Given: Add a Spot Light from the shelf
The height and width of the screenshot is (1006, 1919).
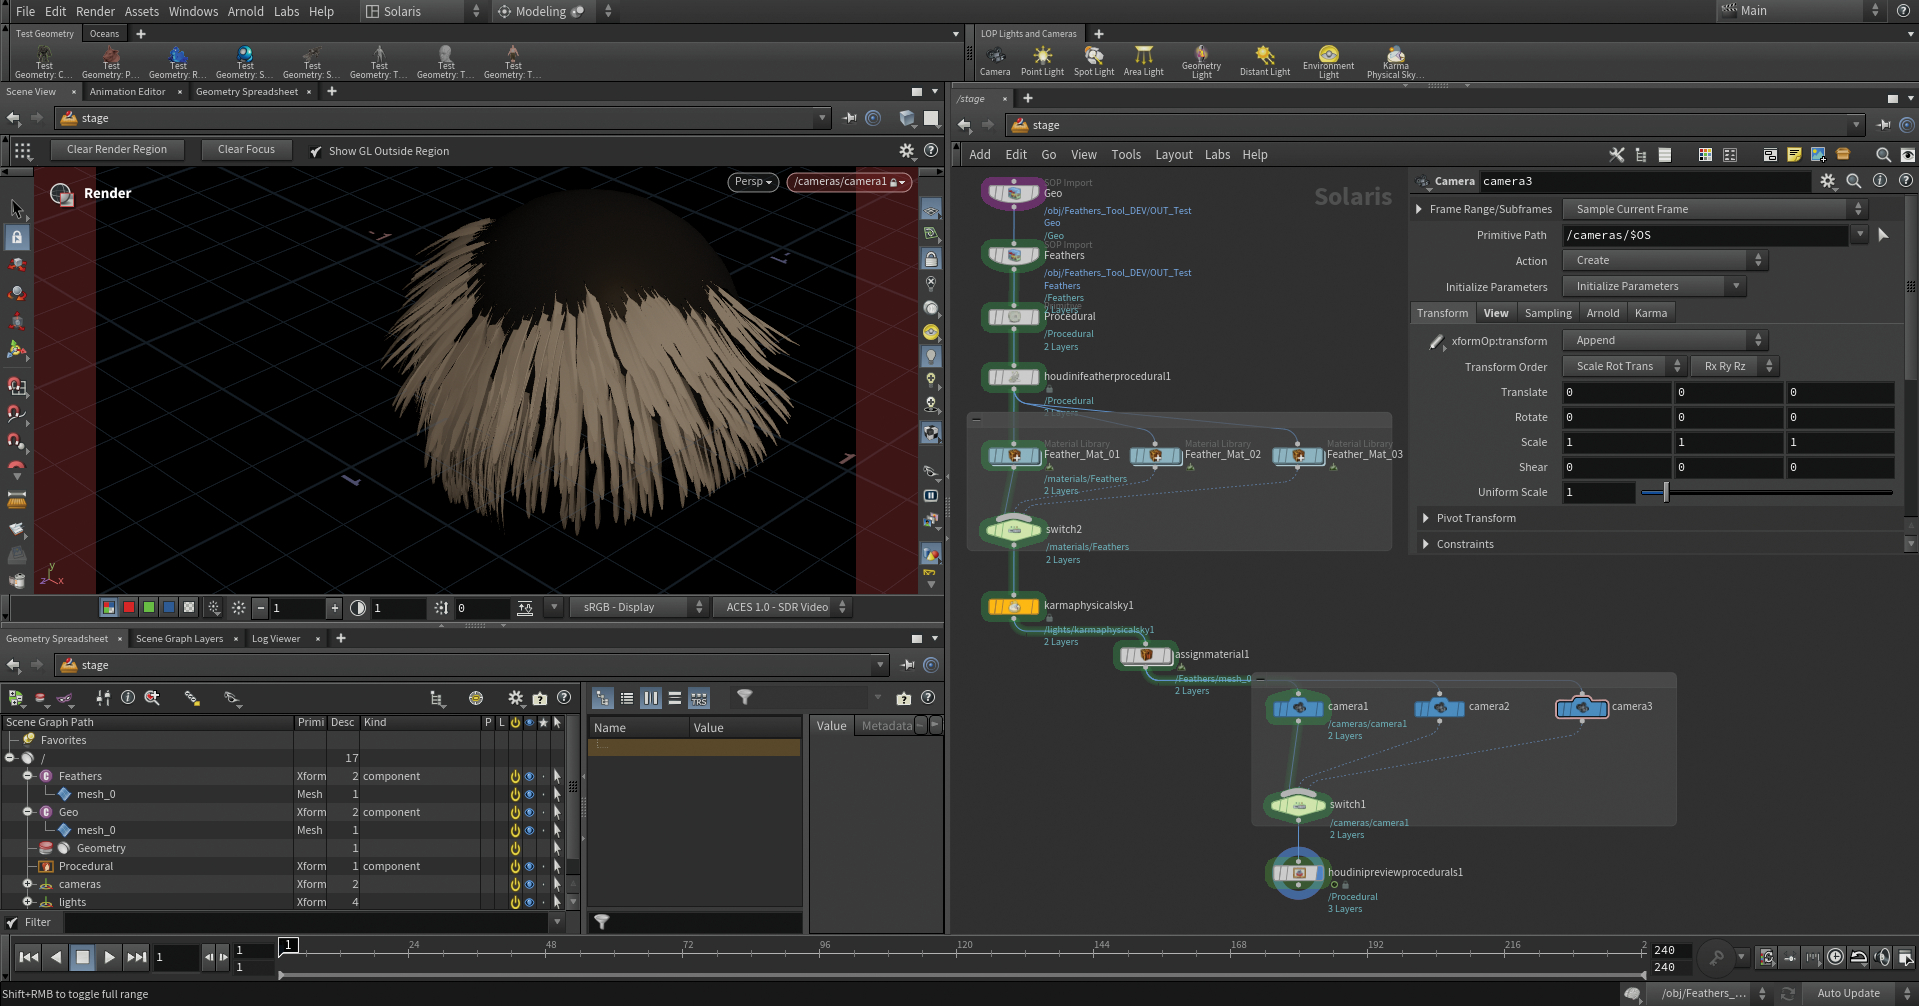Looking at the screenshot, I should [1094, 60].
